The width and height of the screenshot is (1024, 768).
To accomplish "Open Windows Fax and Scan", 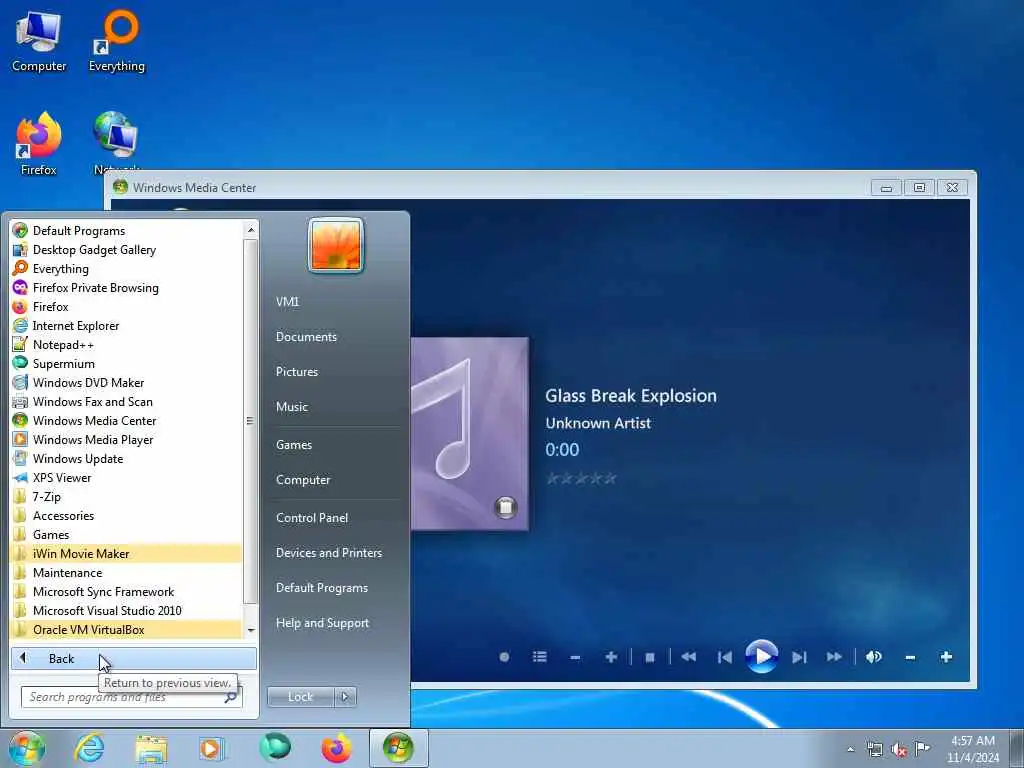I will (x=127, y=401).
